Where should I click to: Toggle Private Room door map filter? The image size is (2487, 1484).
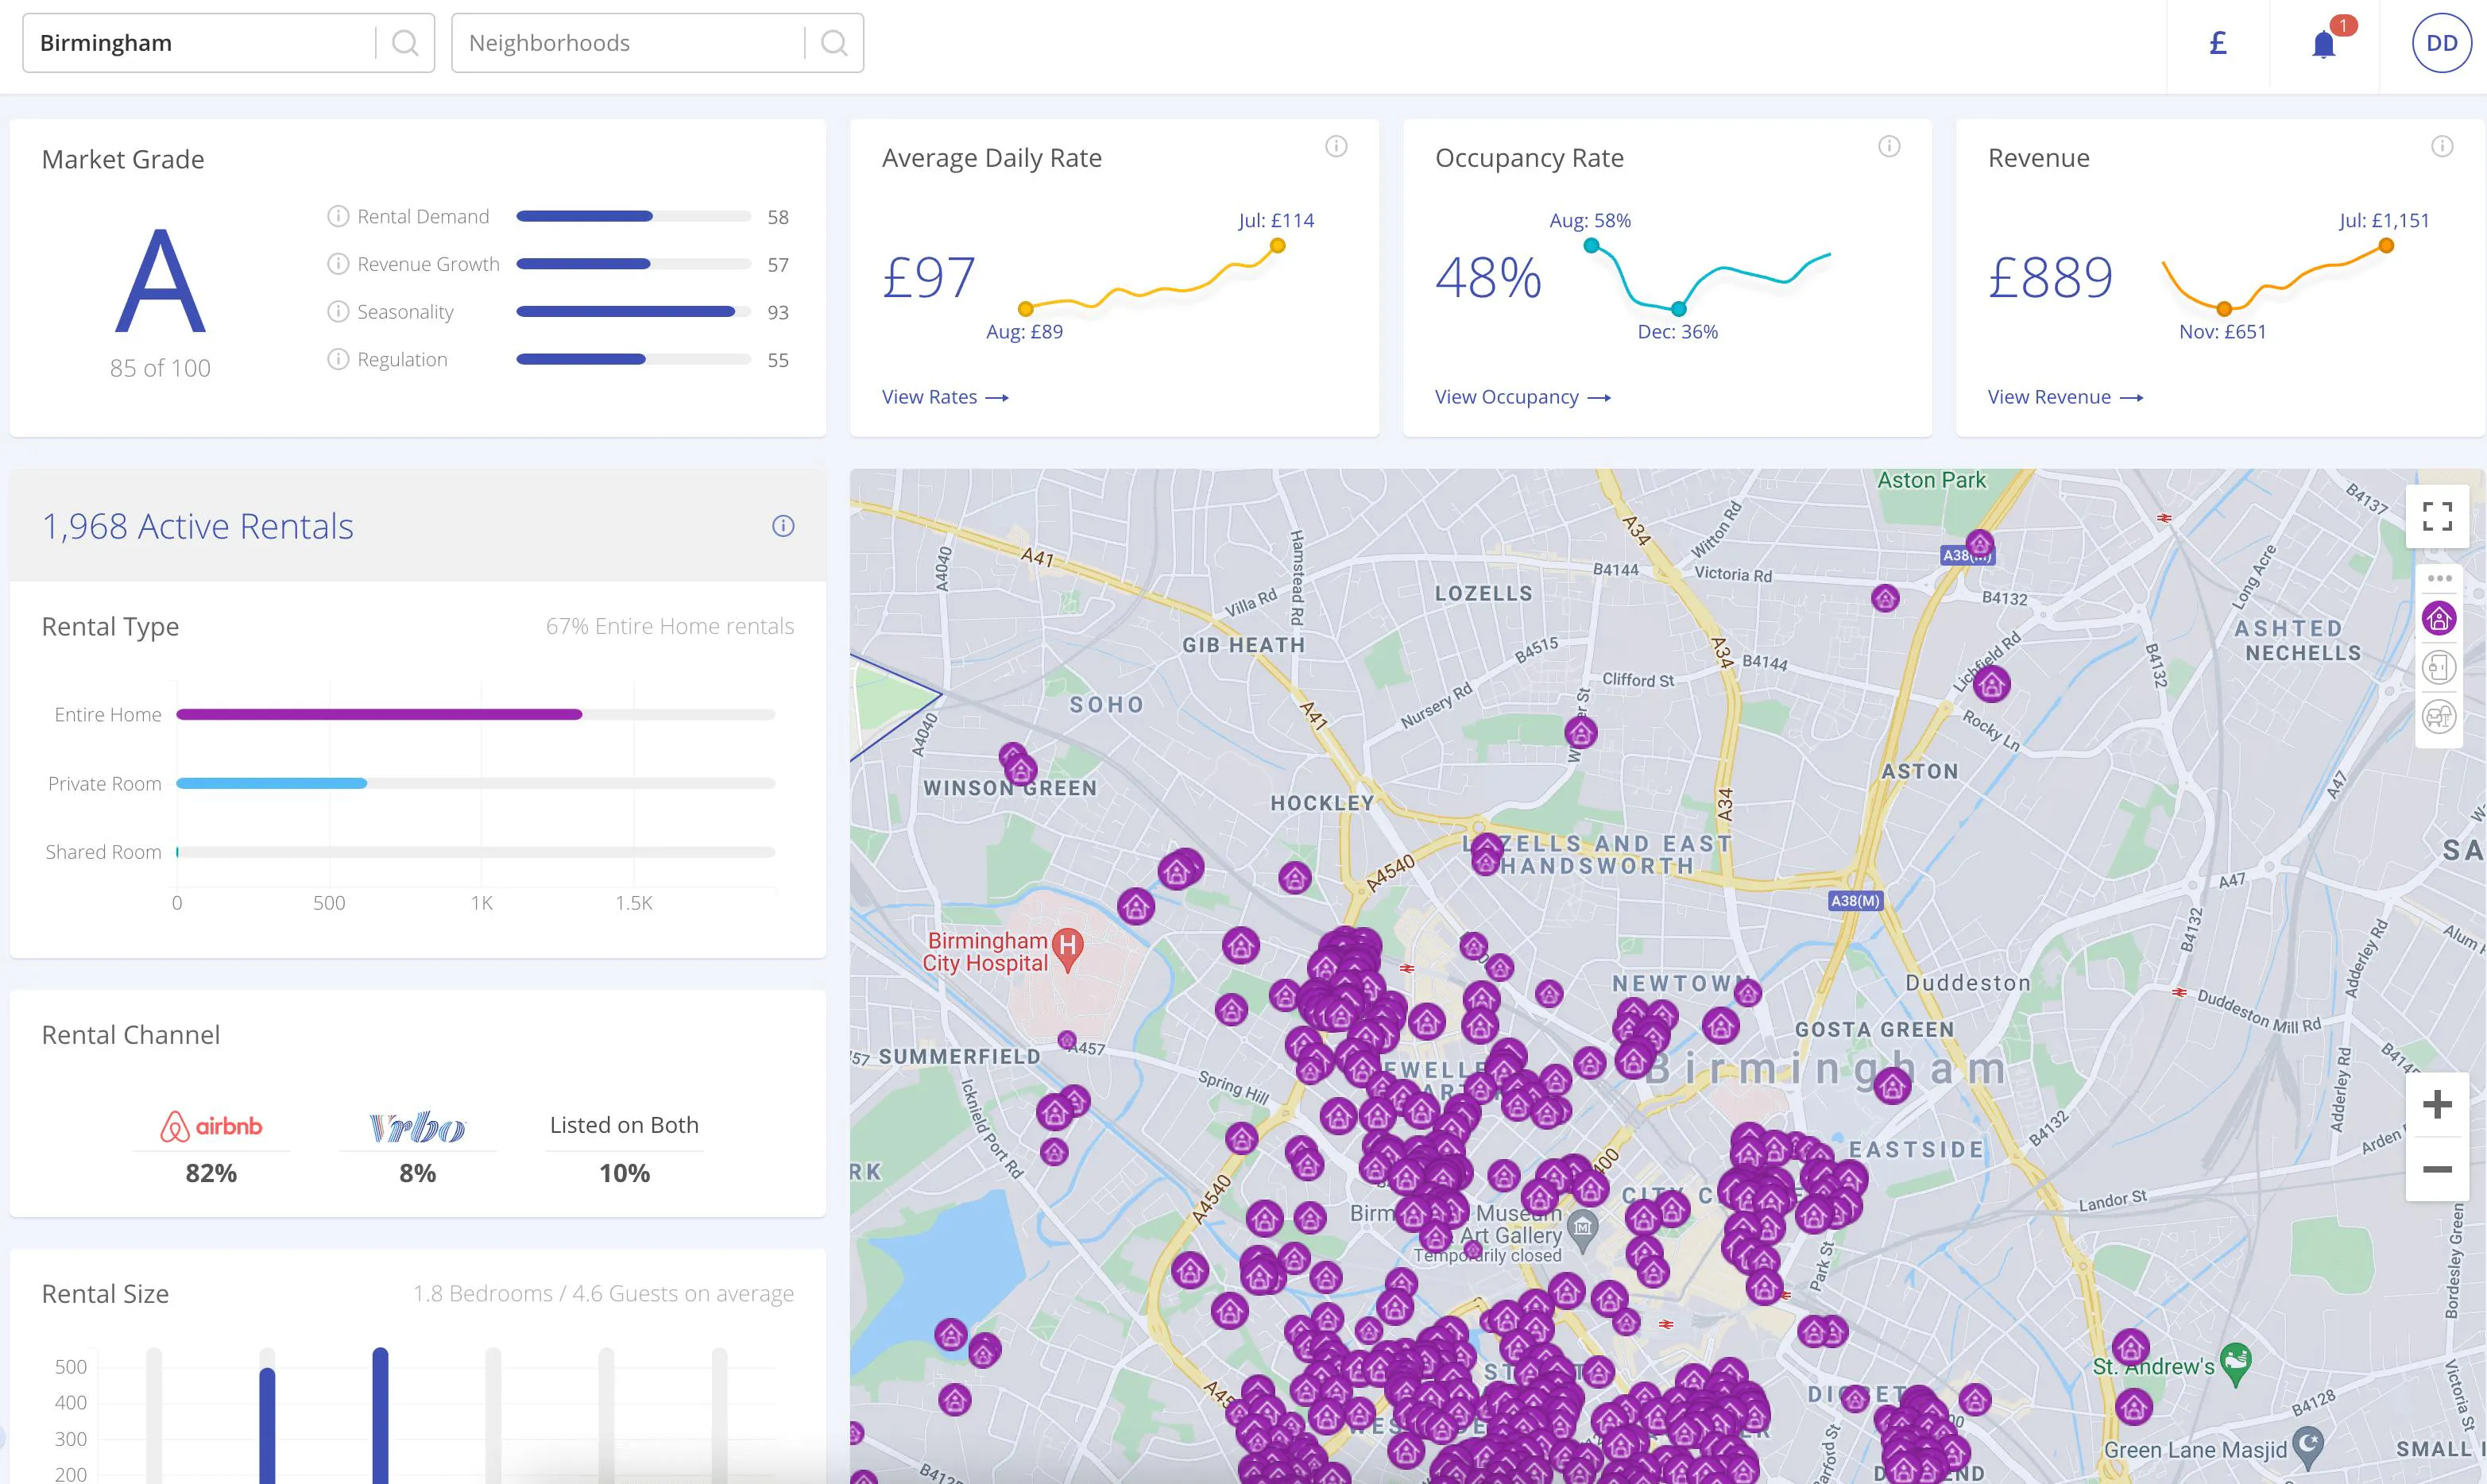coord(2439,667)
